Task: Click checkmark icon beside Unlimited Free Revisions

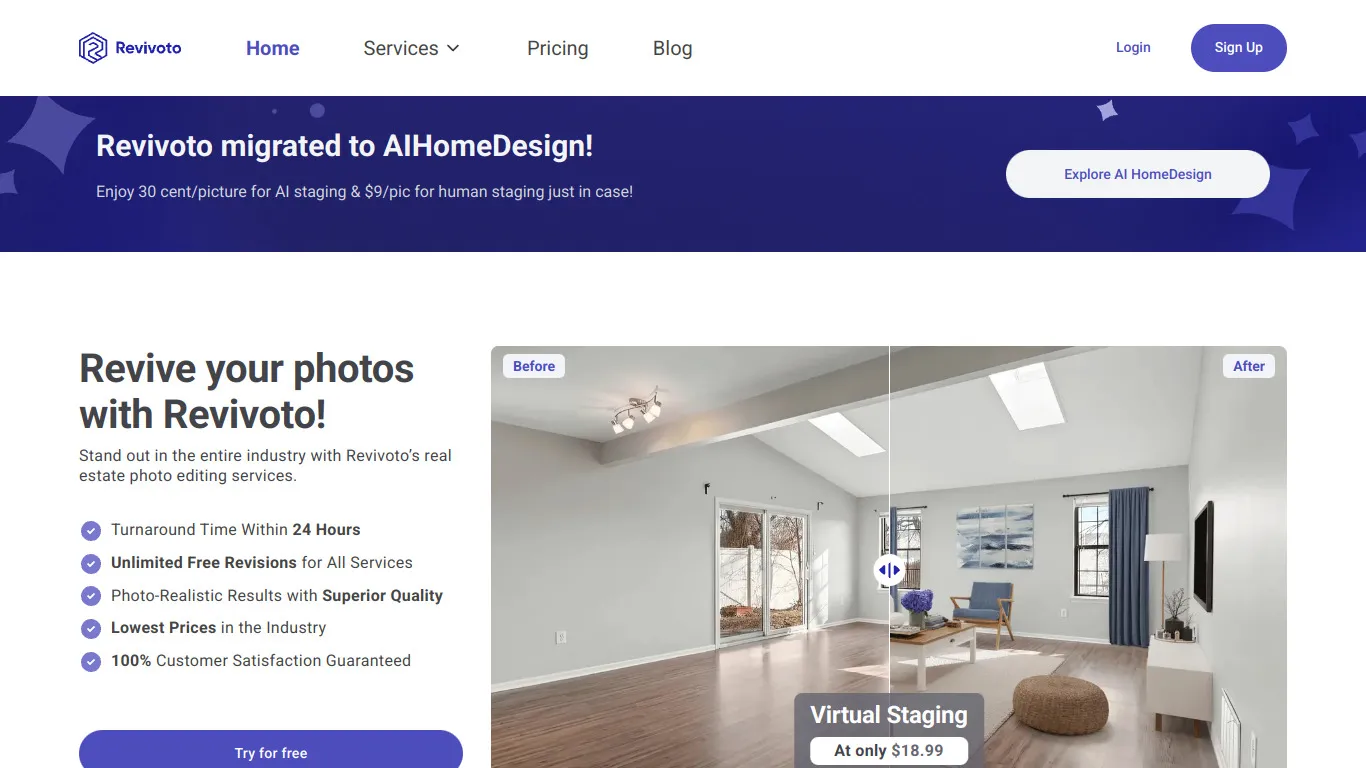Action: click(91, 563)
